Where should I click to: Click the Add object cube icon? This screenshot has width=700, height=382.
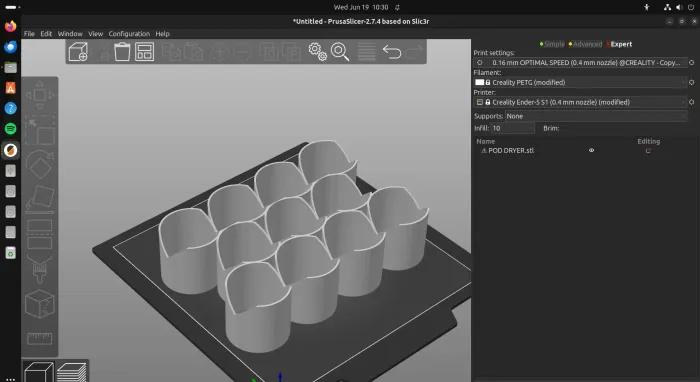coord(78,52)
